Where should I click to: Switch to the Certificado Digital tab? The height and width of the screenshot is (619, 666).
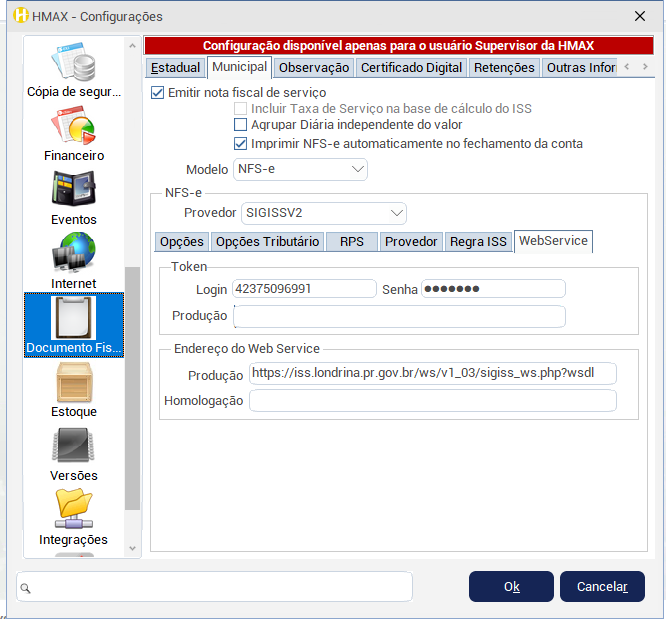pos(411,68)
